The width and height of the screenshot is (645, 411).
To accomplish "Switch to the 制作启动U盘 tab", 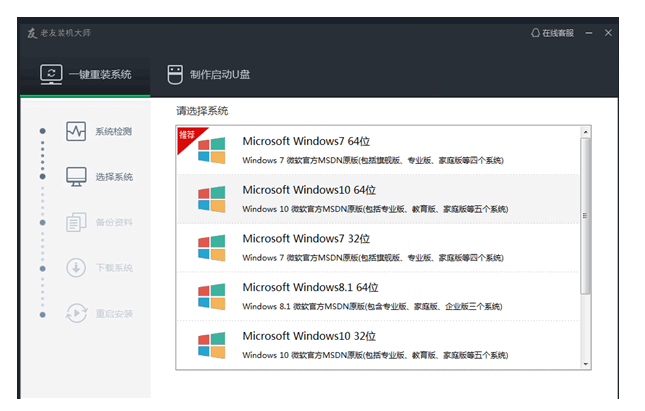I will point(209,75).
